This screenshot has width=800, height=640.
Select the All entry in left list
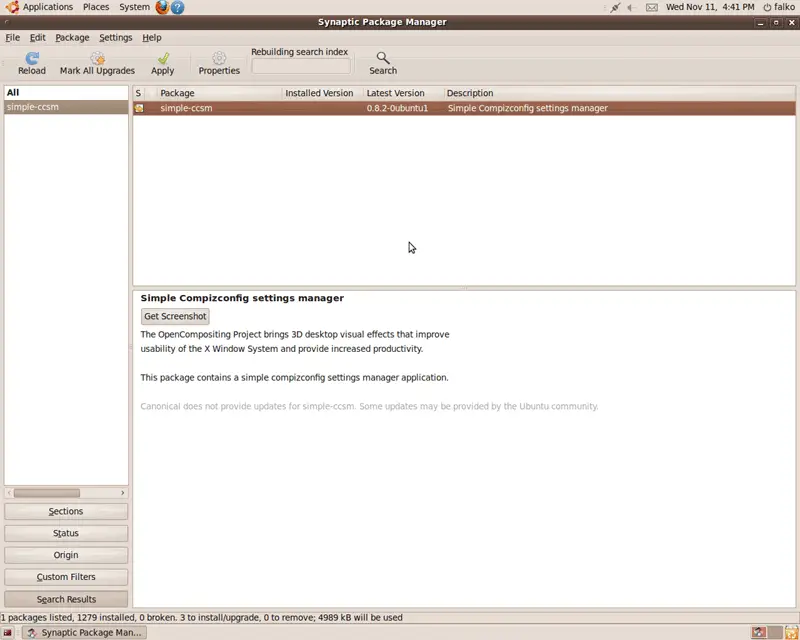pyautogui.click(x=66, y=93)
